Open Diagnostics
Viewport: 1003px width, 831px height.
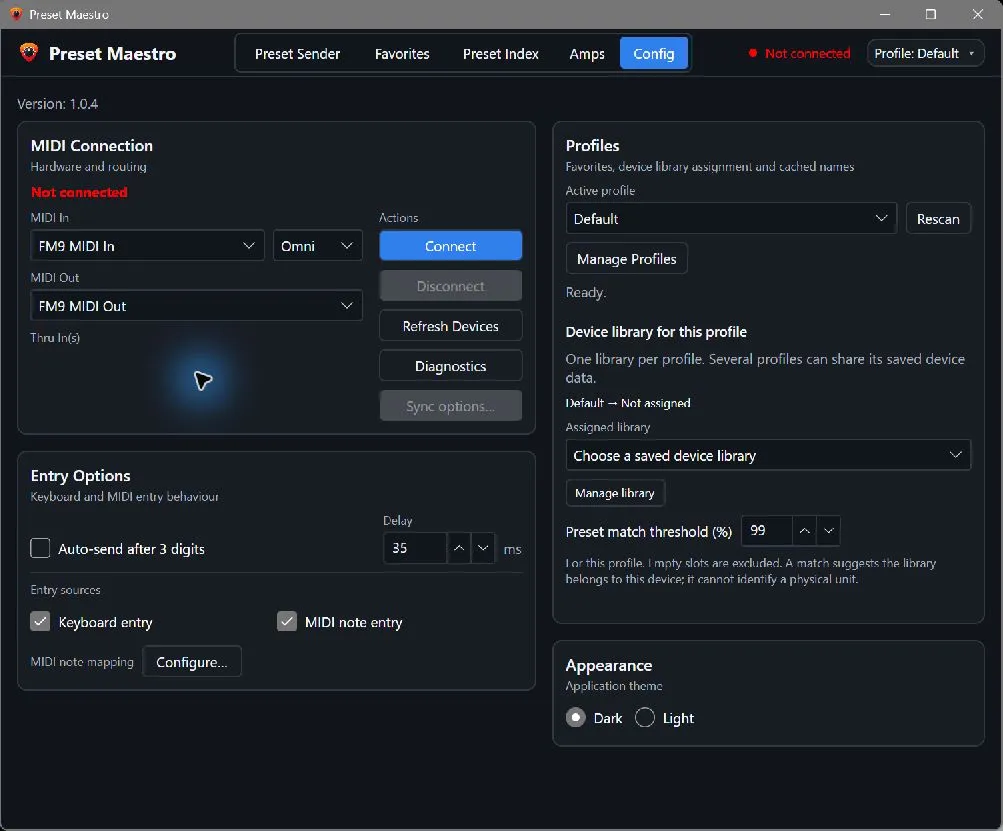point(450,367)
